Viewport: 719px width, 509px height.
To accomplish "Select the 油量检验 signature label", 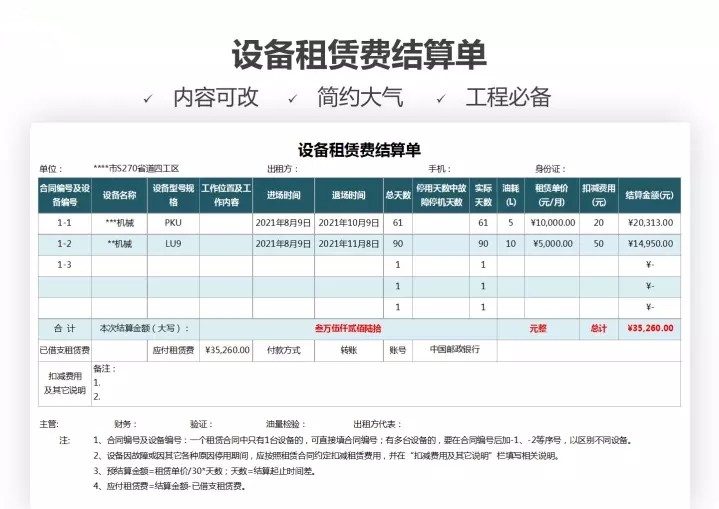I will point(285,425).
